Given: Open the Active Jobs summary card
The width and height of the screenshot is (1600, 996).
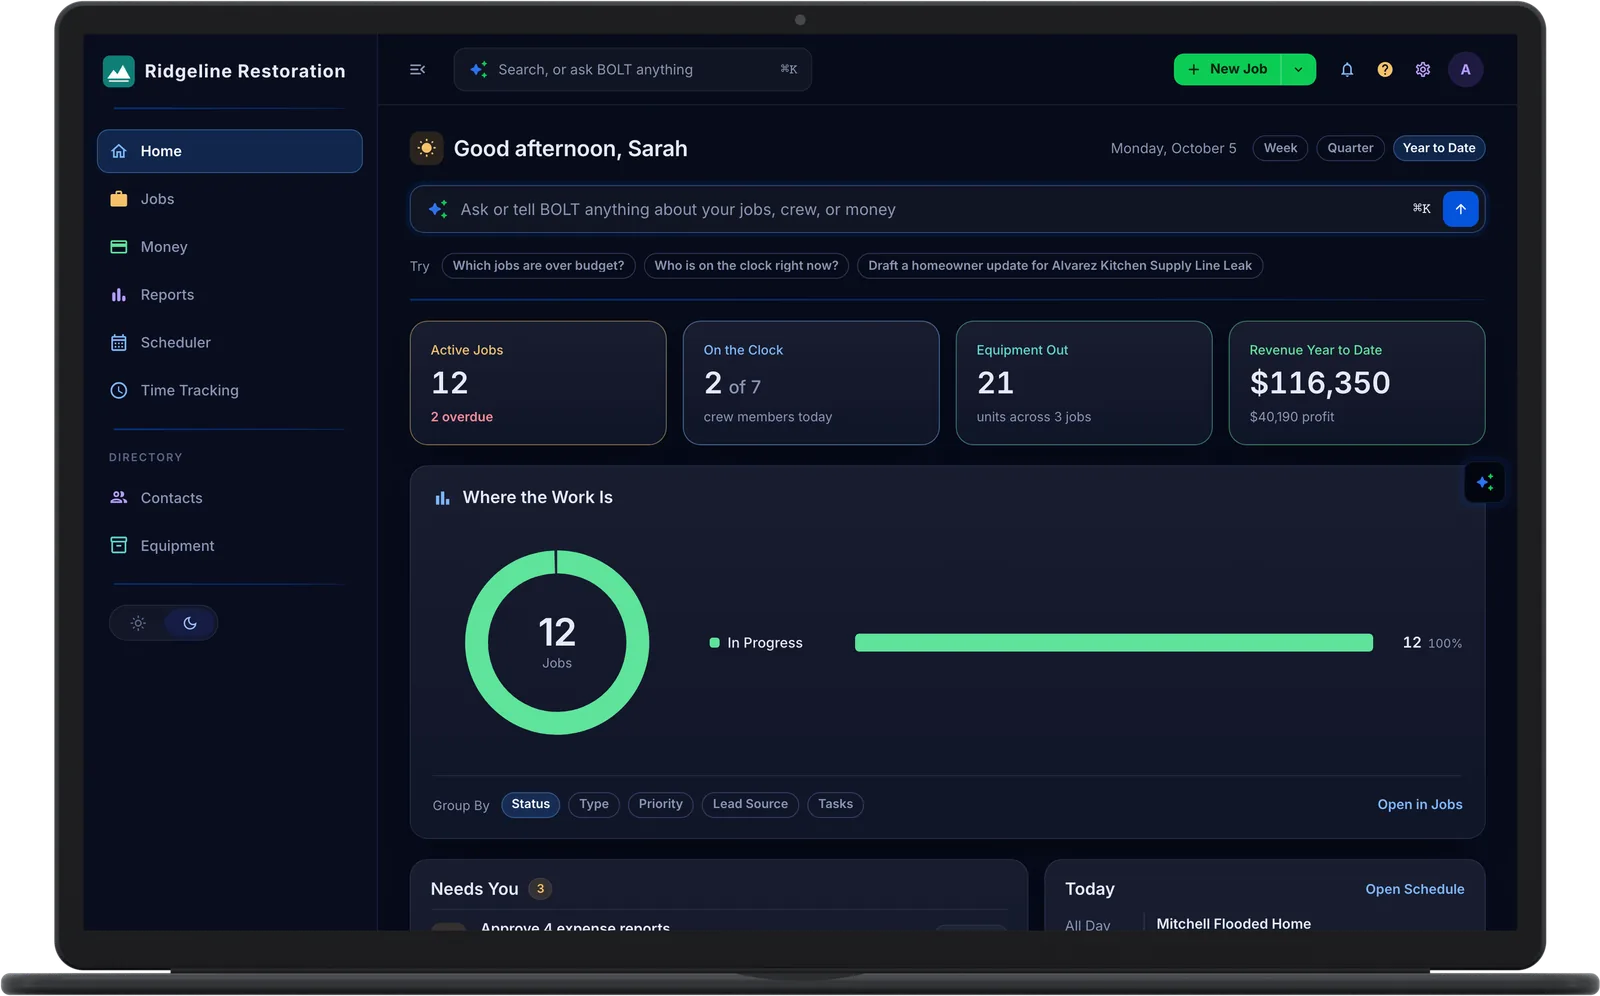Looking at the screenshot, I should coord(538,383).
